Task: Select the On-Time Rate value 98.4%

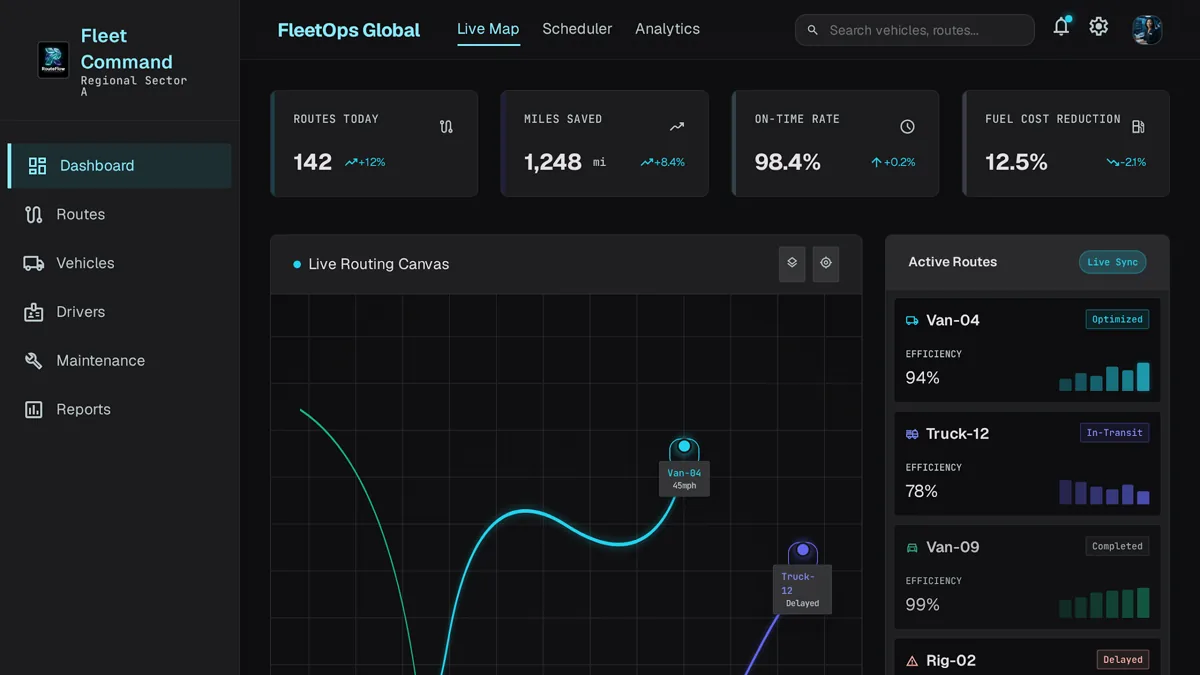Action: coord(788,162)
